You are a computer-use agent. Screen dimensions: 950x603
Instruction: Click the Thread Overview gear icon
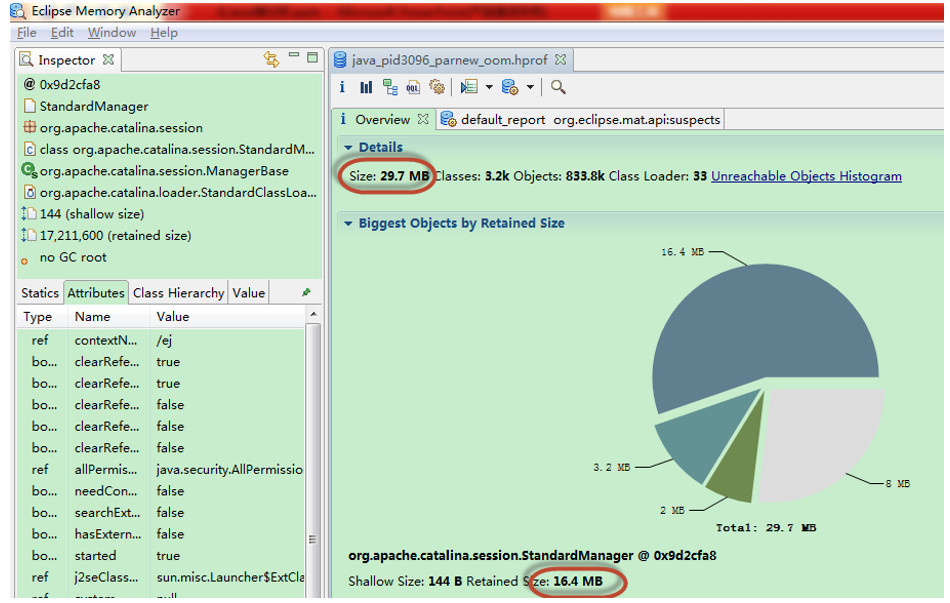point(437,88)
